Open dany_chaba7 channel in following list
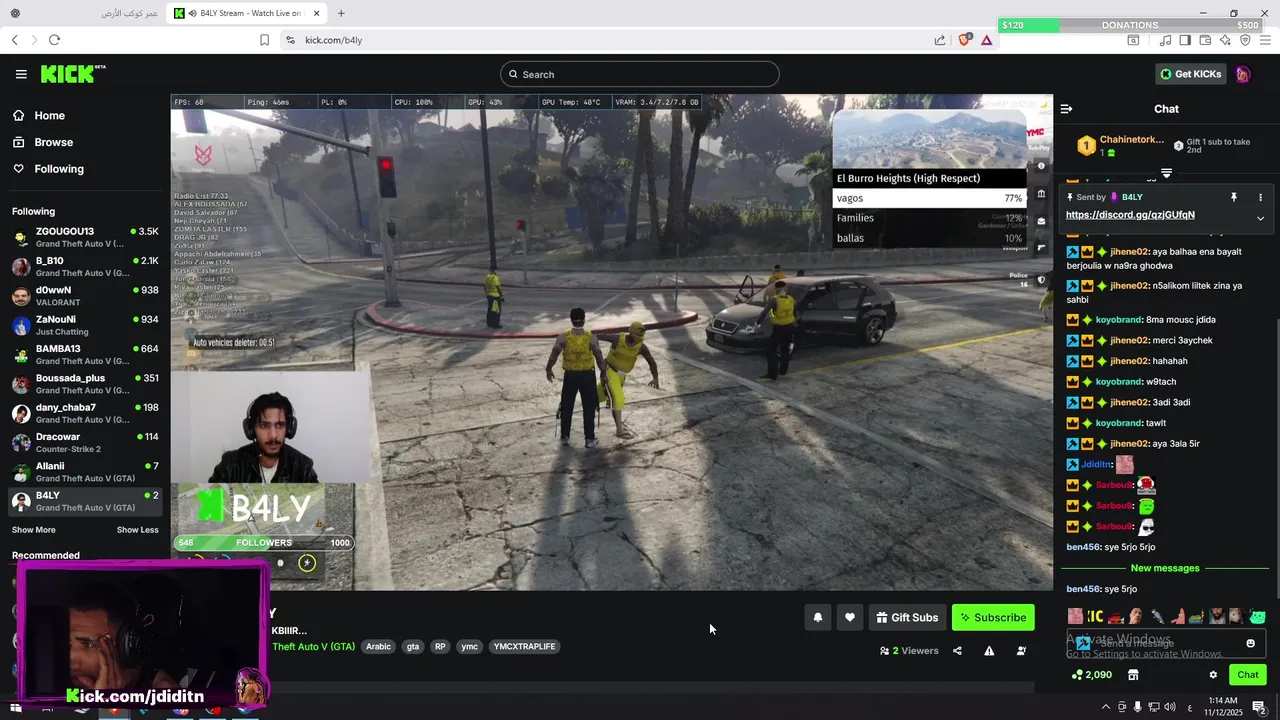This screenshot has height=720, width=1280. click(x=85, y=413)
